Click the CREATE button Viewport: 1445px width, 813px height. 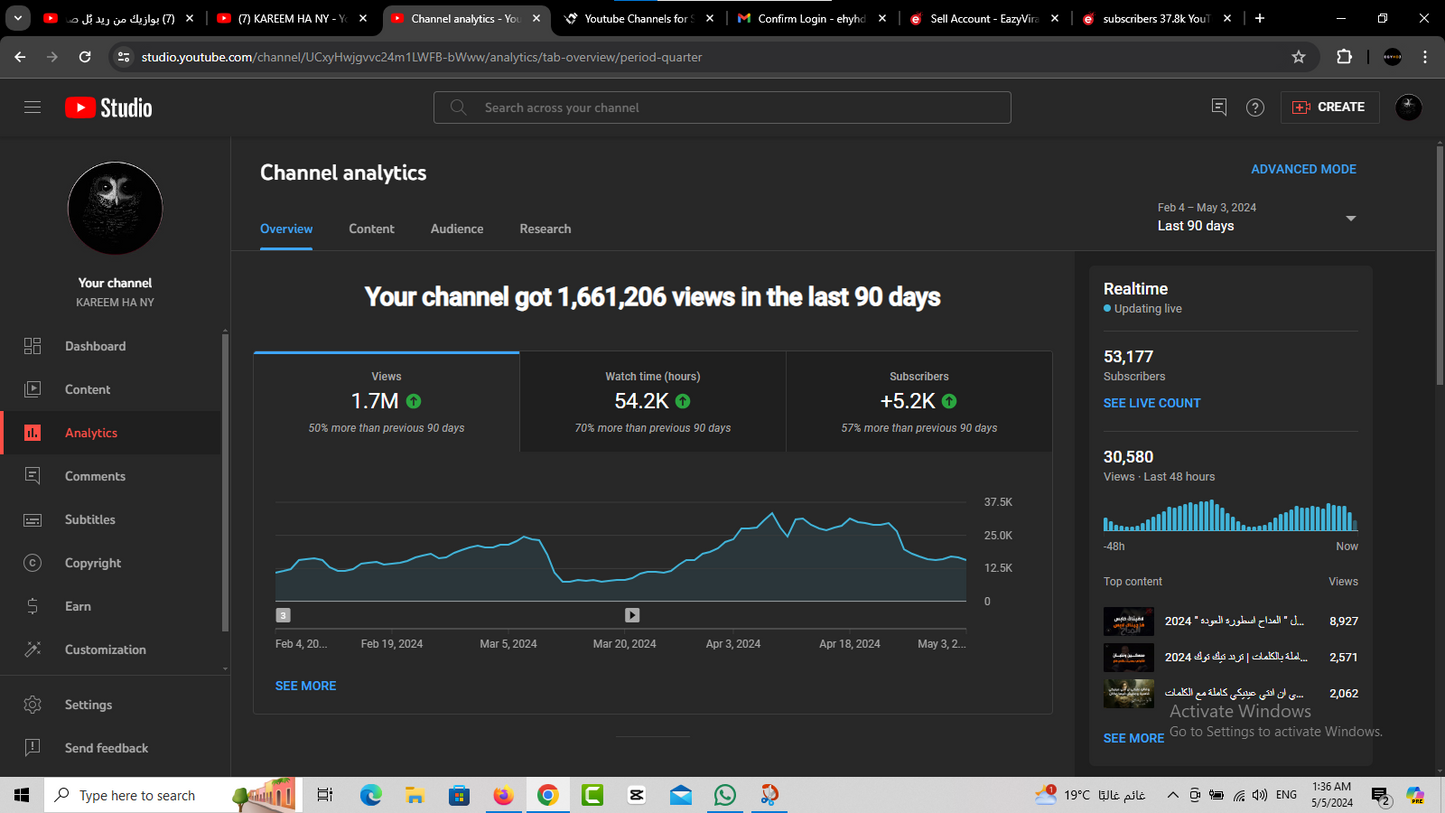tap(1330, 107)
